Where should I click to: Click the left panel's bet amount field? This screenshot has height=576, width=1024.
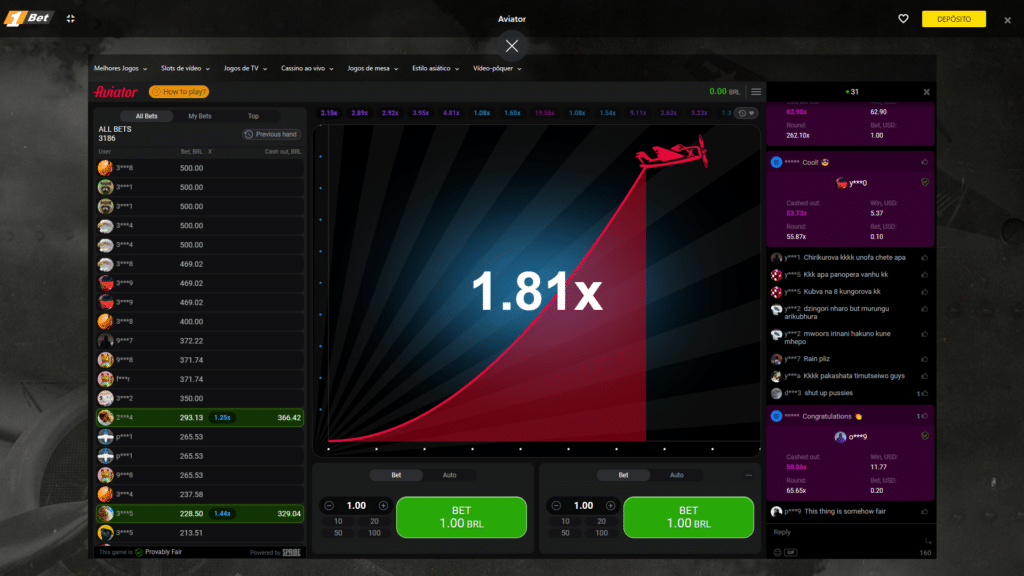356,505
